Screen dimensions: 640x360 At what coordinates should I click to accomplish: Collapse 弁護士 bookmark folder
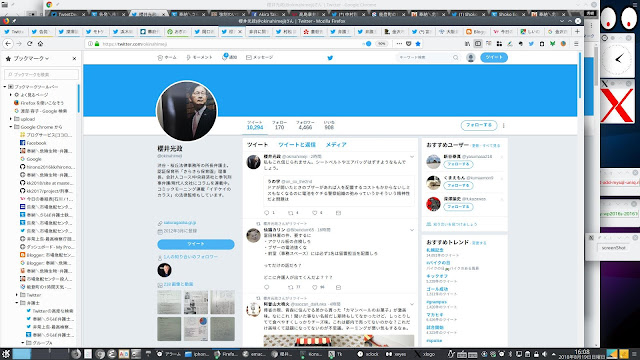click(x=17, y=303)
